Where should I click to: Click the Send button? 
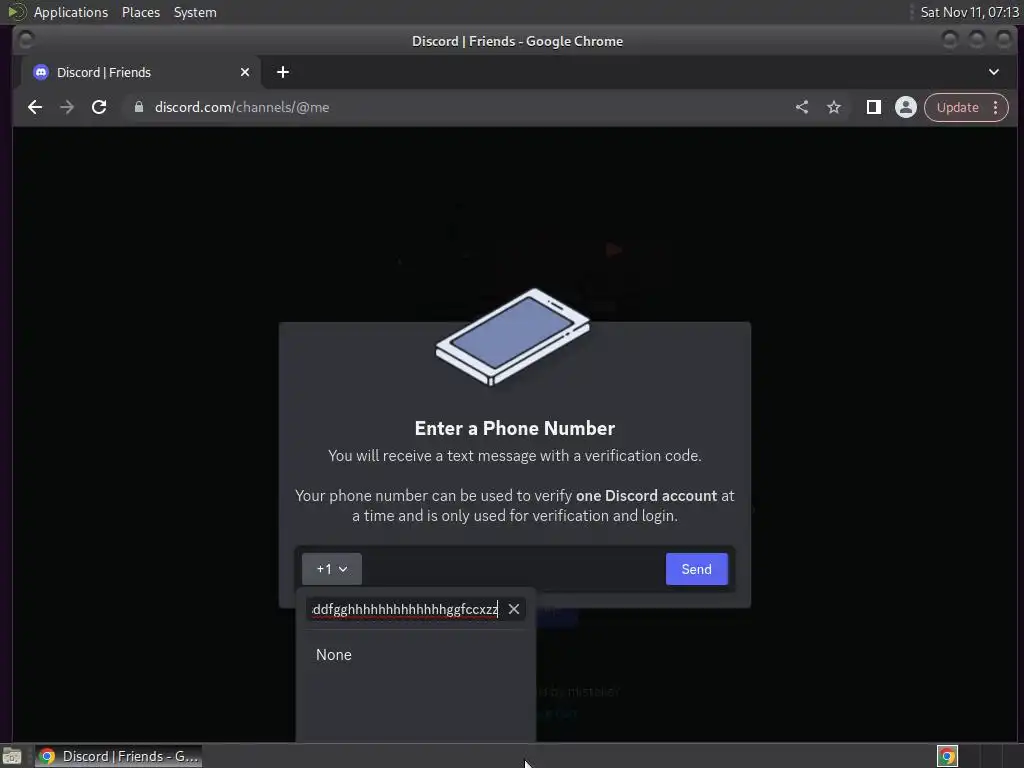point(696,569)
